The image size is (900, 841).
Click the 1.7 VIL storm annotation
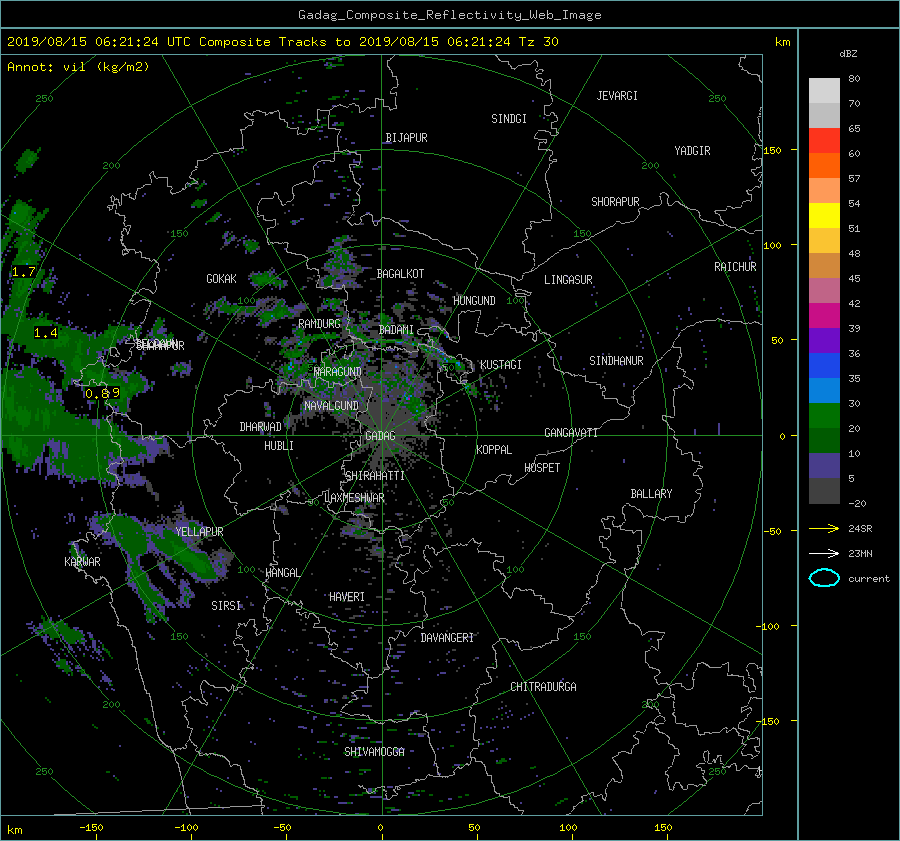pos(24,272)
